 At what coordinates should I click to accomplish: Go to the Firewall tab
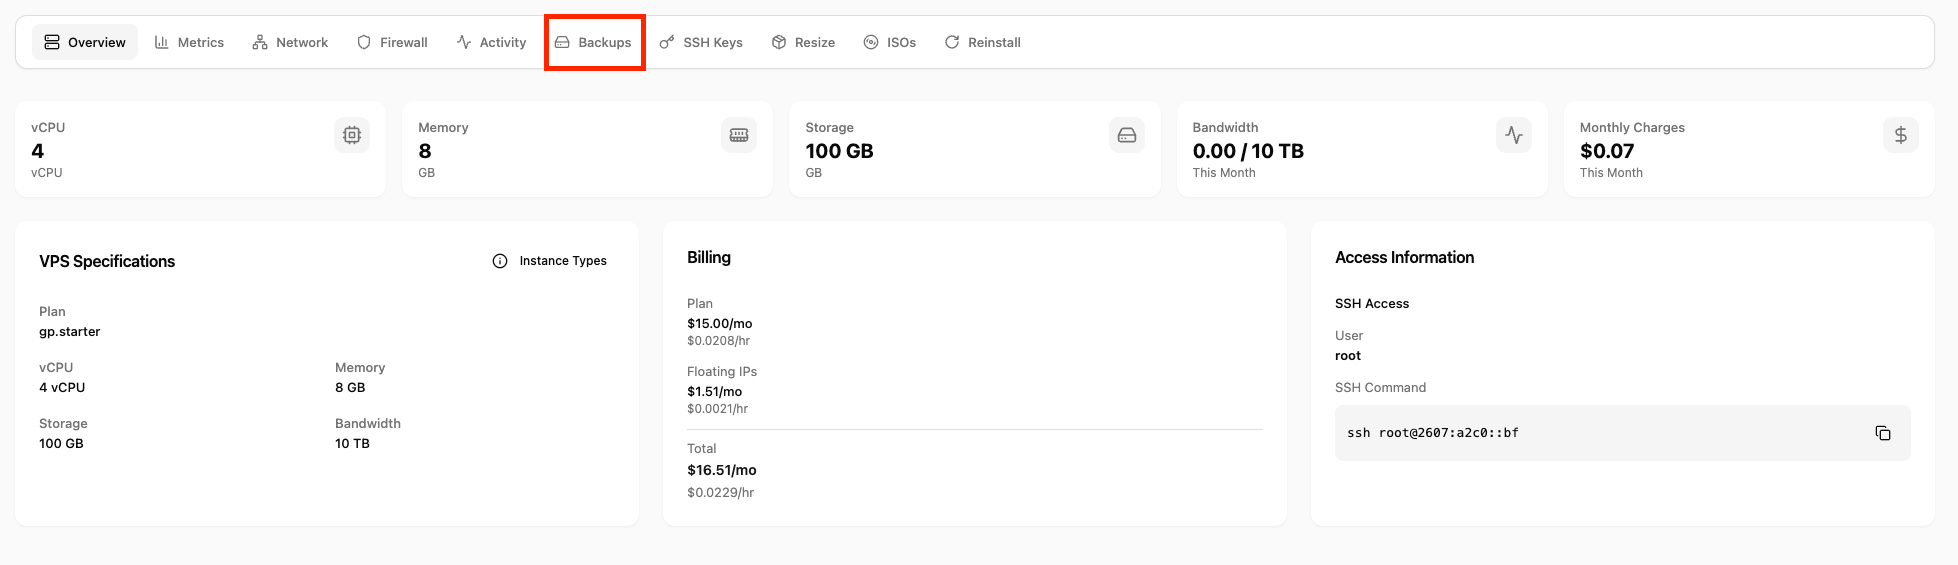click(x=392, y=42)
